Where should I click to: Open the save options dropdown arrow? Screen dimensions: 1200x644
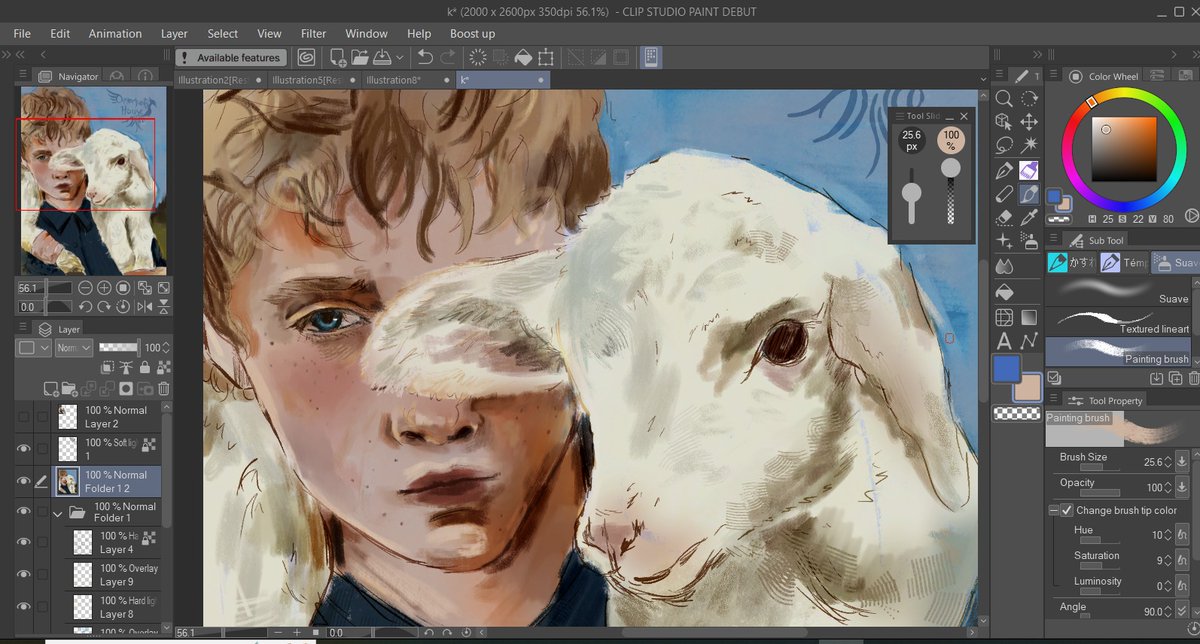point(400,57)
